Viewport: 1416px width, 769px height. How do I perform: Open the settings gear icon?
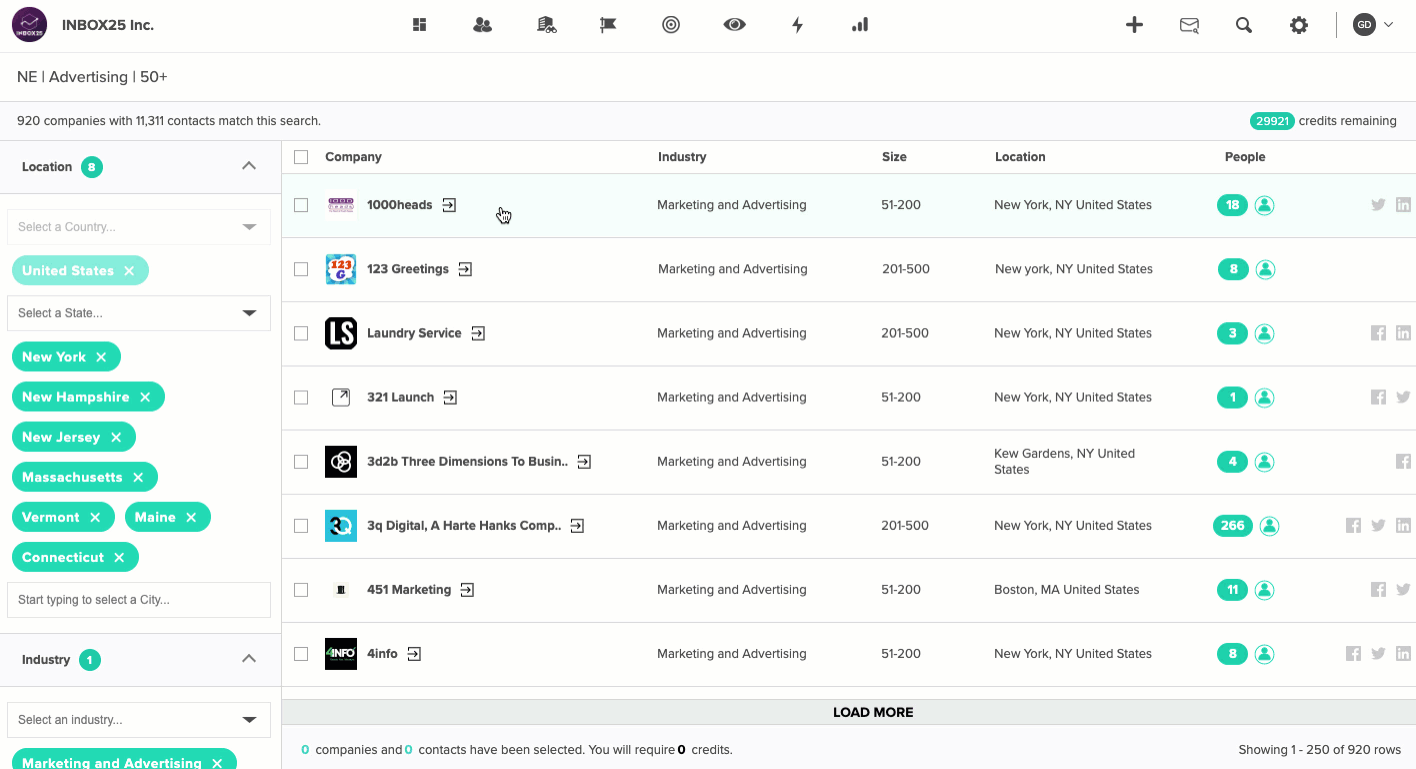coord(1298,25)
